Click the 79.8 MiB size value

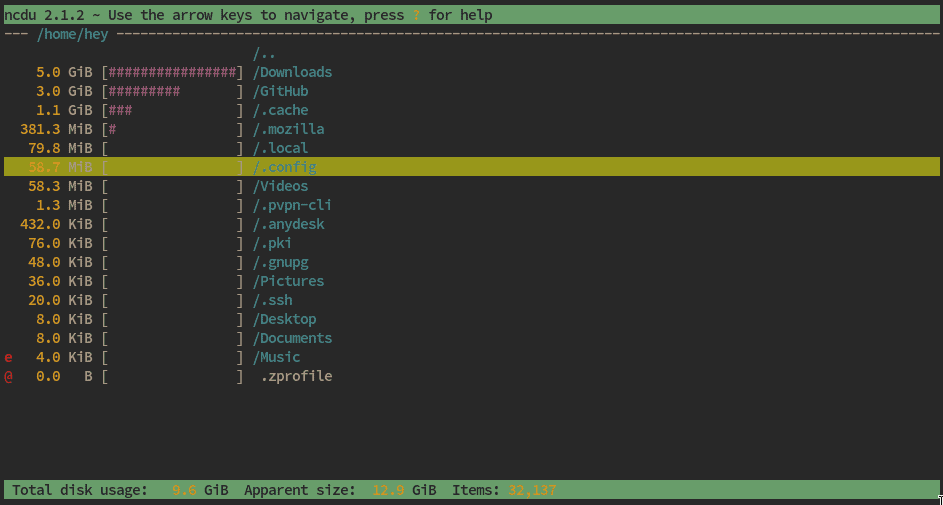pyautogui.click(x=61, y=148)
